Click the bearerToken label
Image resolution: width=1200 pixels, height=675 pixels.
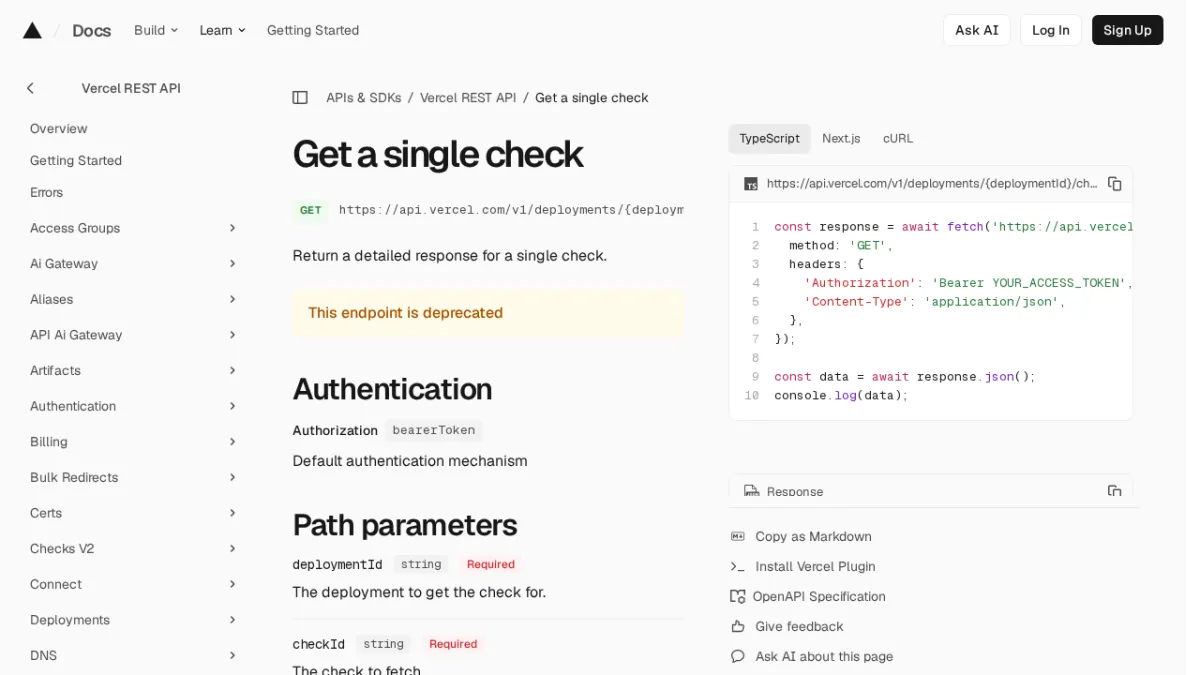point(434,430)
